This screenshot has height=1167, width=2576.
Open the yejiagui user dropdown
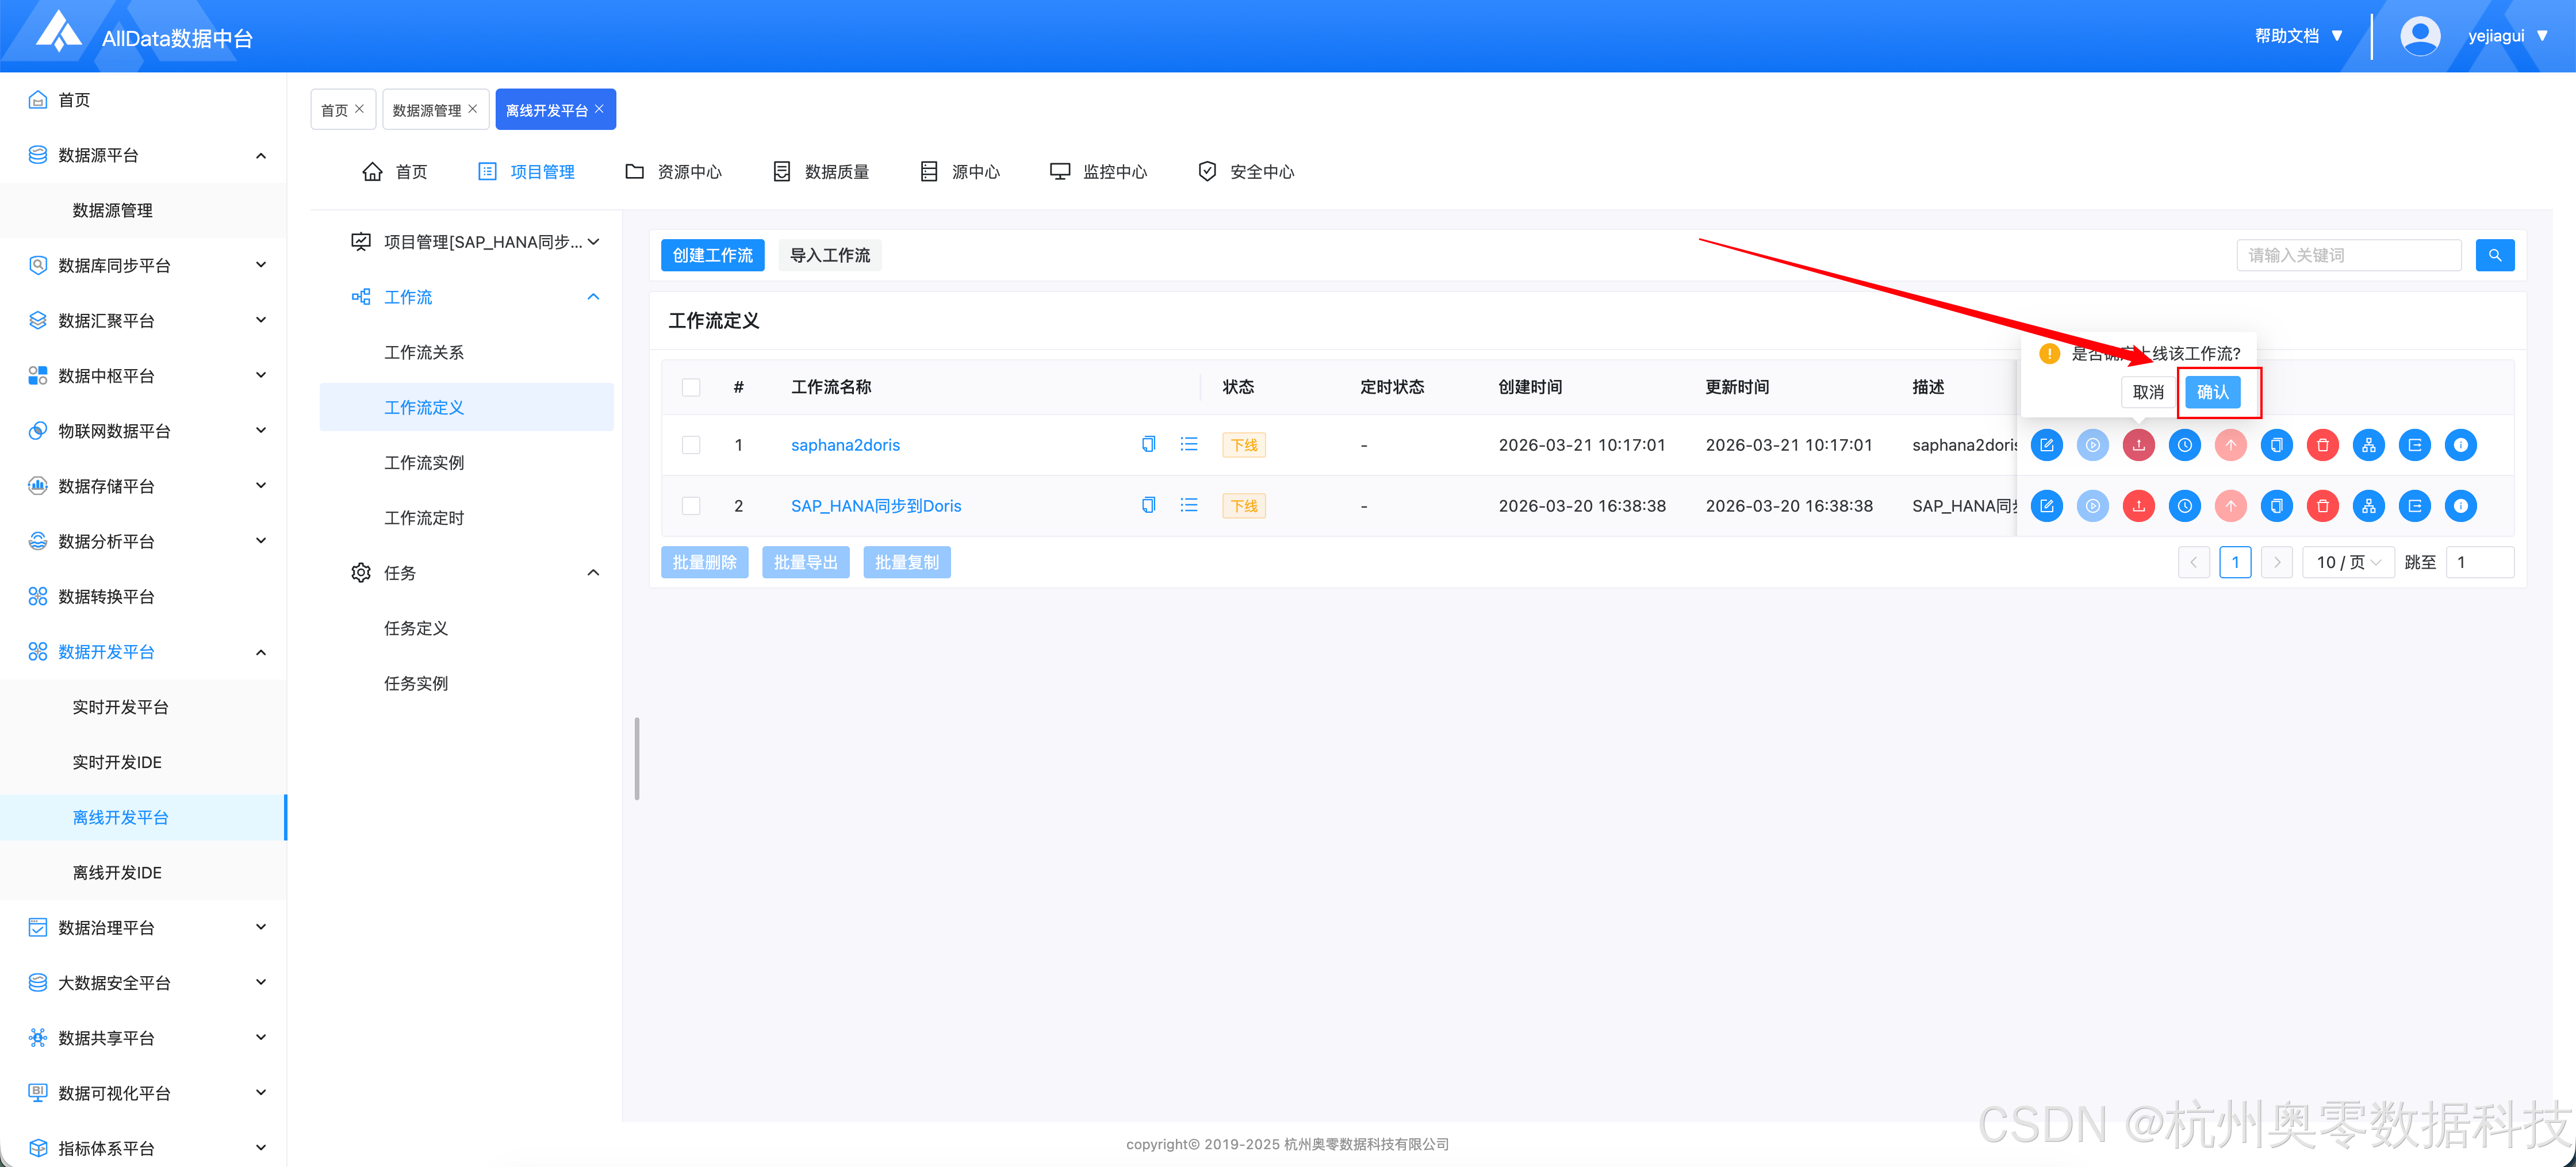(2506, 36)
